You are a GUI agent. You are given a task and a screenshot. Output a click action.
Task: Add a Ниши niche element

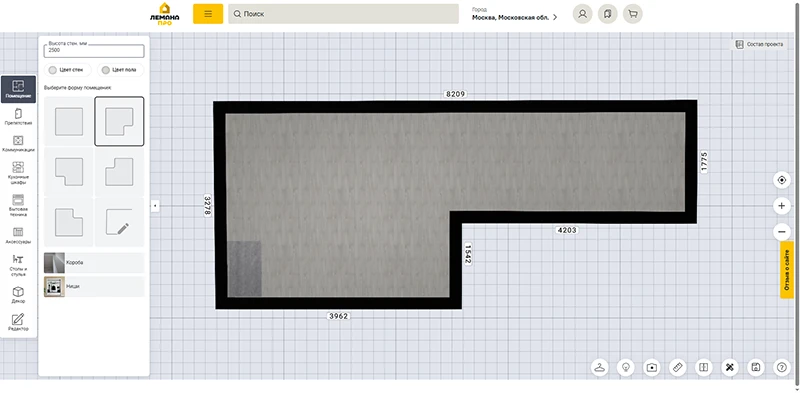94,287
